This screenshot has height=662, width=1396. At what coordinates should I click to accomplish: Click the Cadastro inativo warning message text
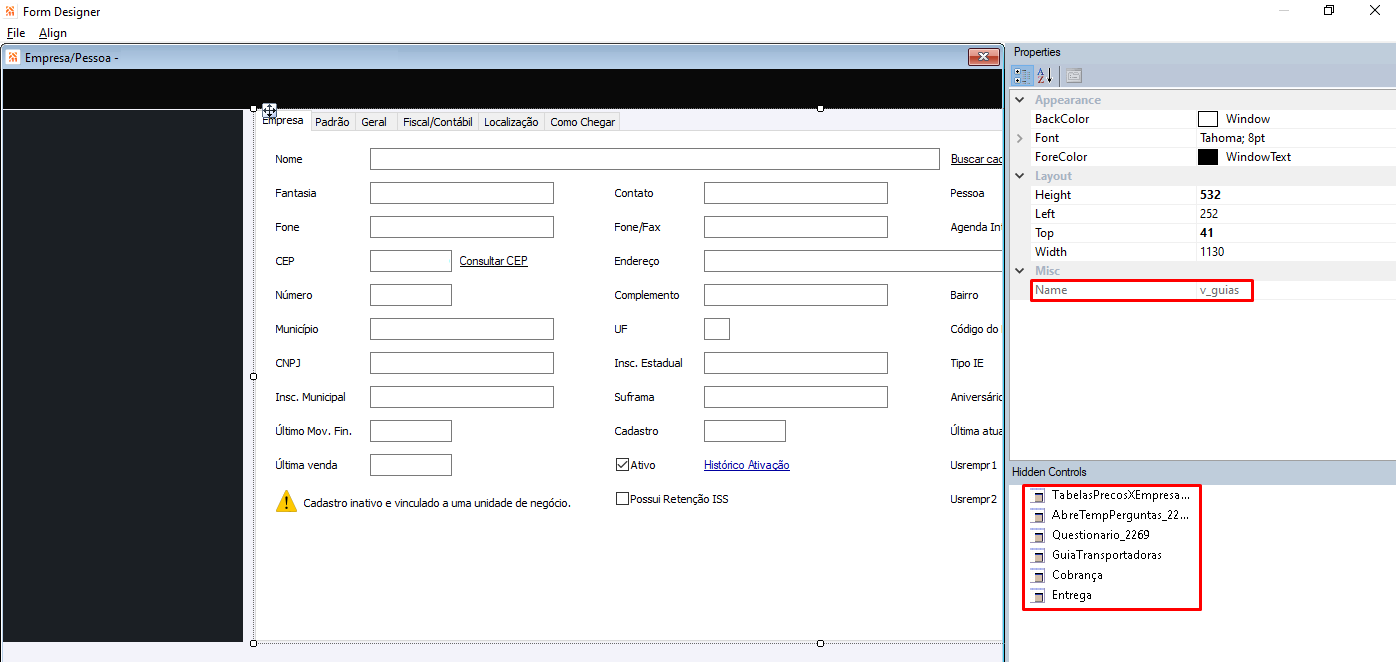click(x=437, y=503)
